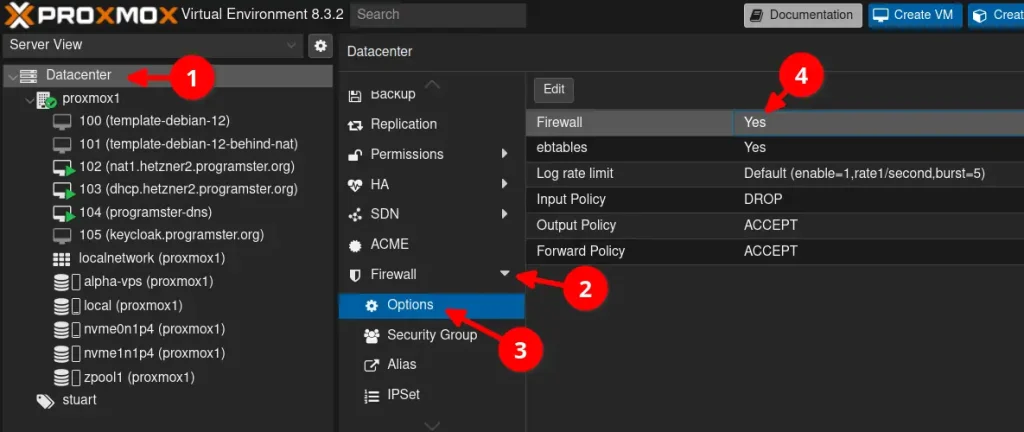The height and width of the screenshot is (432, 1024).
Task: Expand the Permissions submenu arrow
Action: [504, 154]
